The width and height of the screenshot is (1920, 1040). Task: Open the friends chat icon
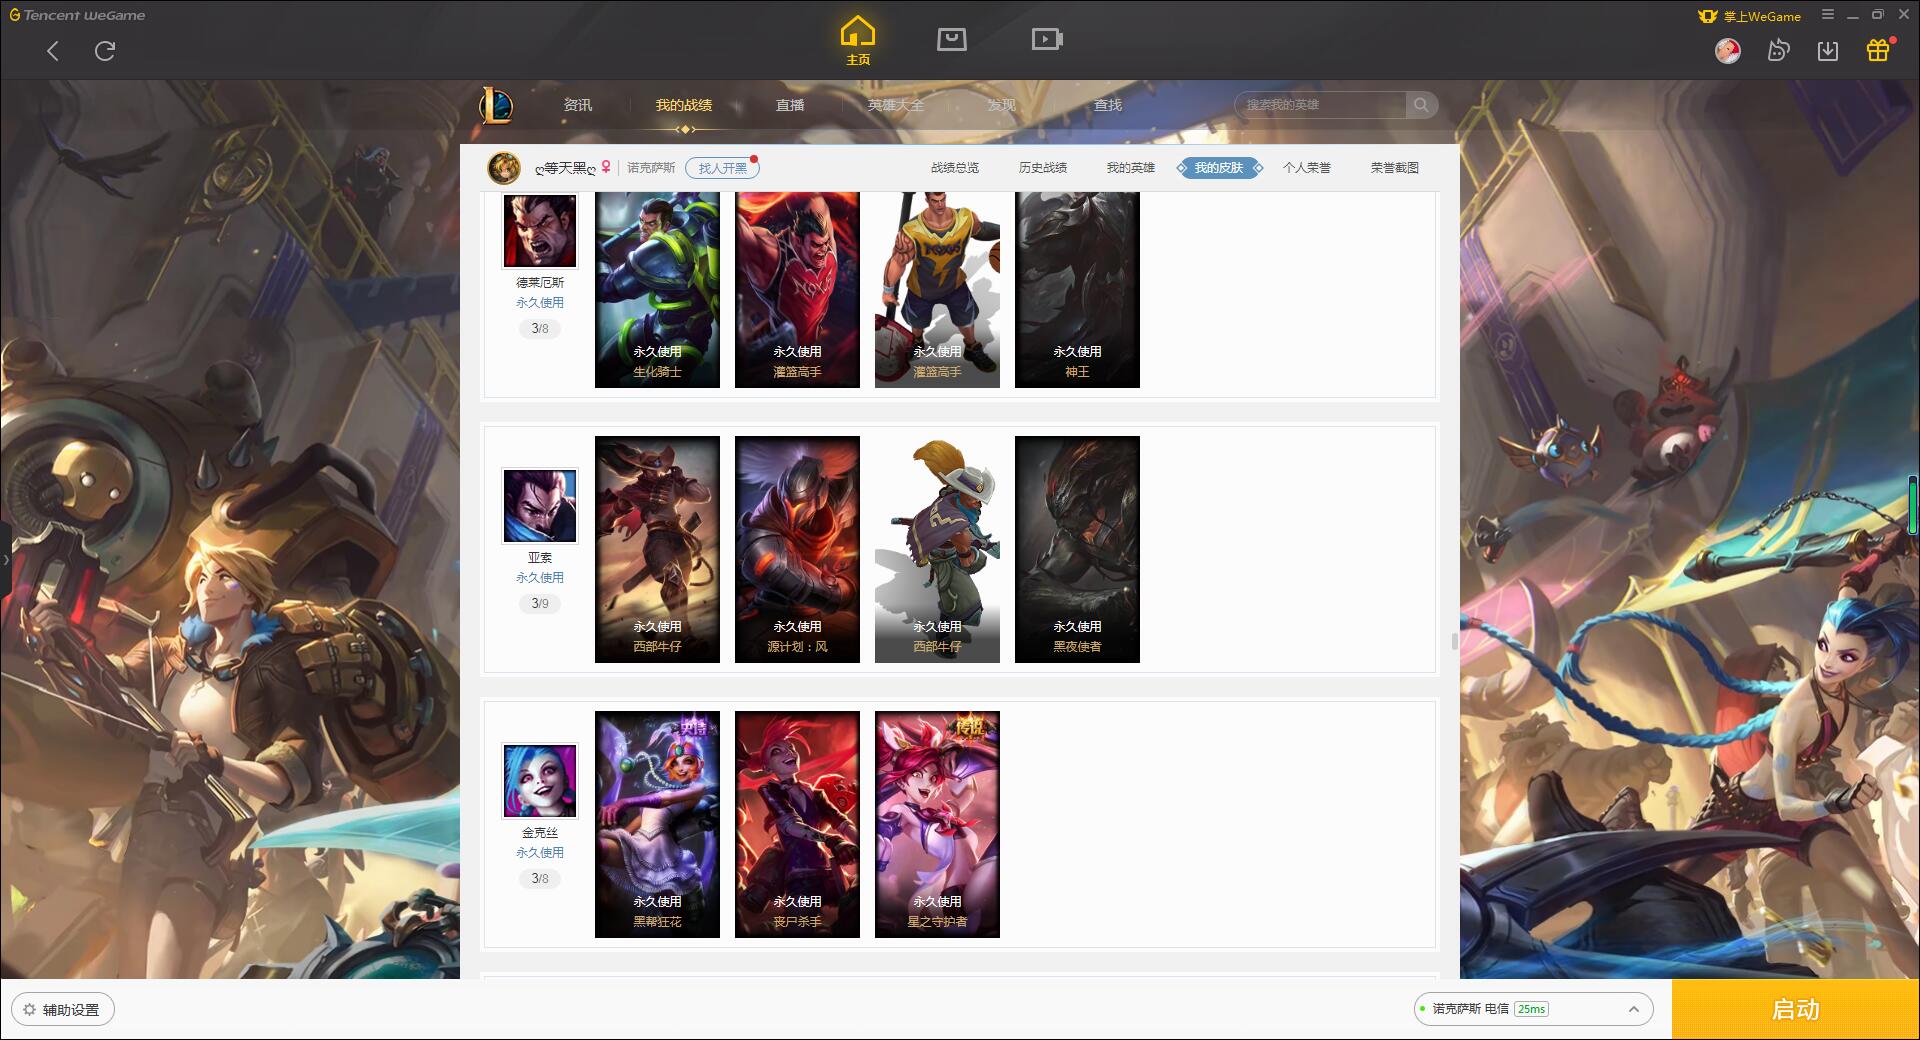click(x=1778, y=50)
